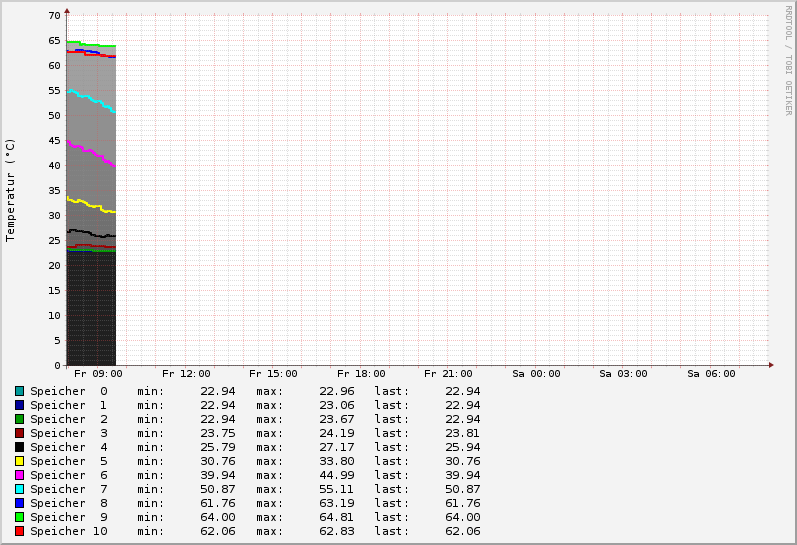
Task: Select the green Speicher 2 legend swatch
Action: pos(19,419)
